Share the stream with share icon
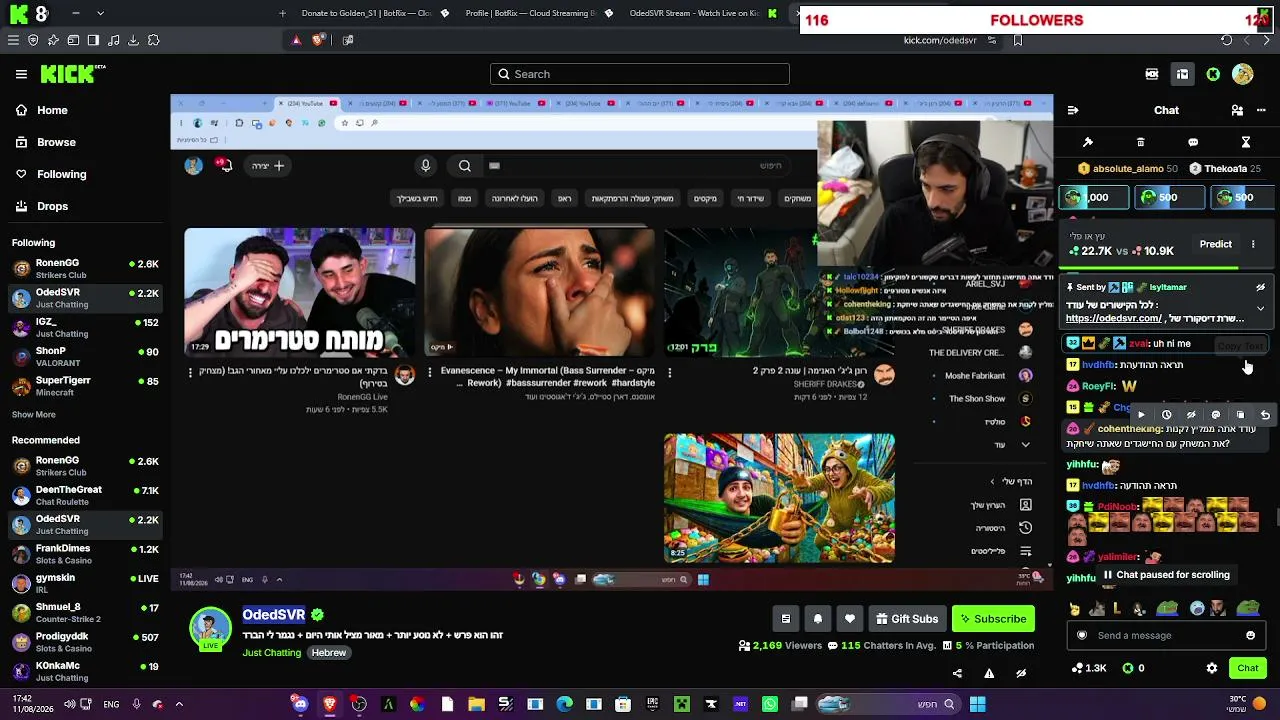Screen dimensions: 1280x720 pyautogui.click(x=957, y=673)
